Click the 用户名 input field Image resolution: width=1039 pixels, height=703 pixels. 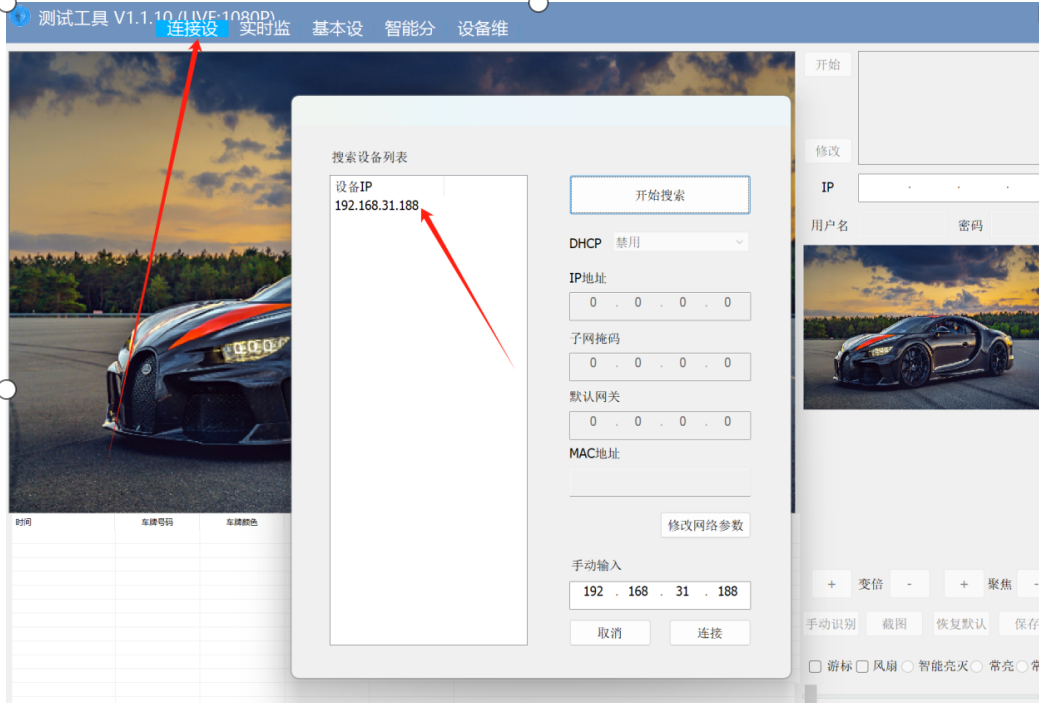tap(902, 226)
